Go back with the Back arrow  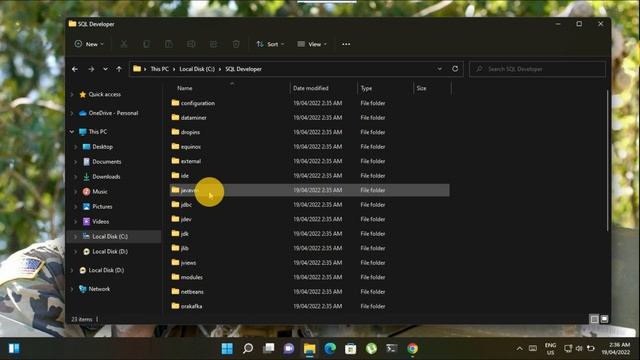click(x=75, y=69)
